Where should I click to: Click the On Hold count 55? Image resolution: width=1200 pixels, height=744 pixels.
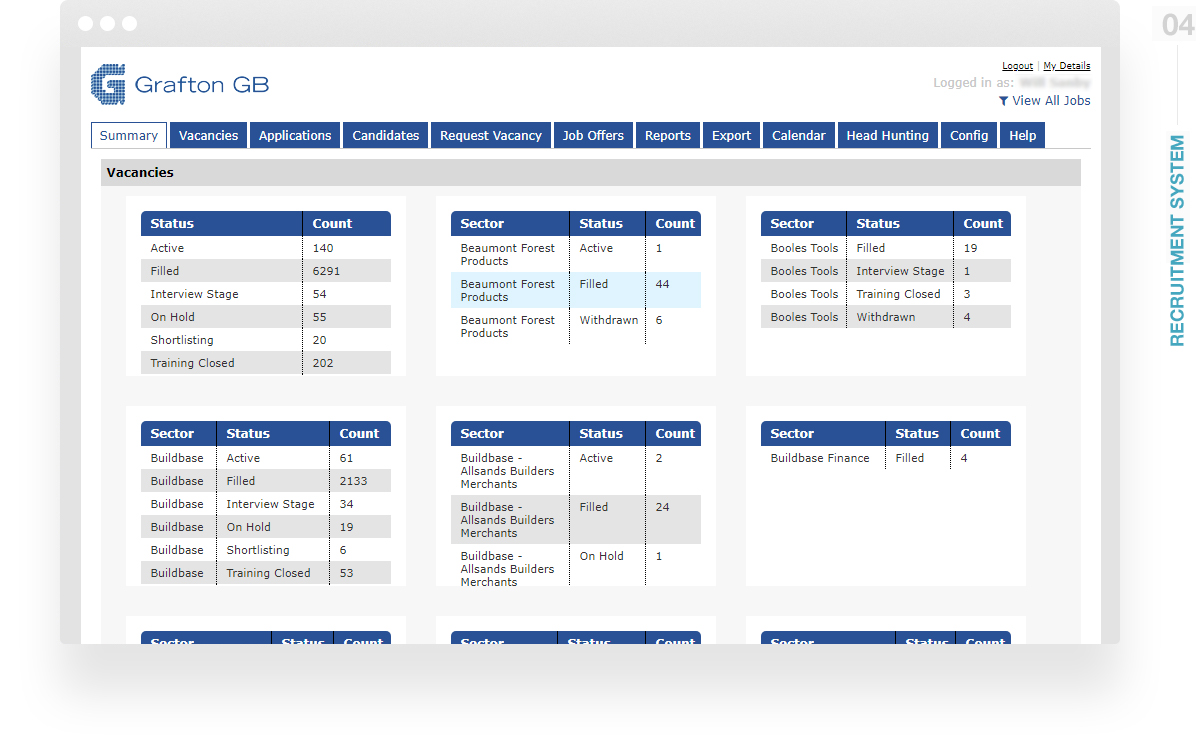(320, 317)
